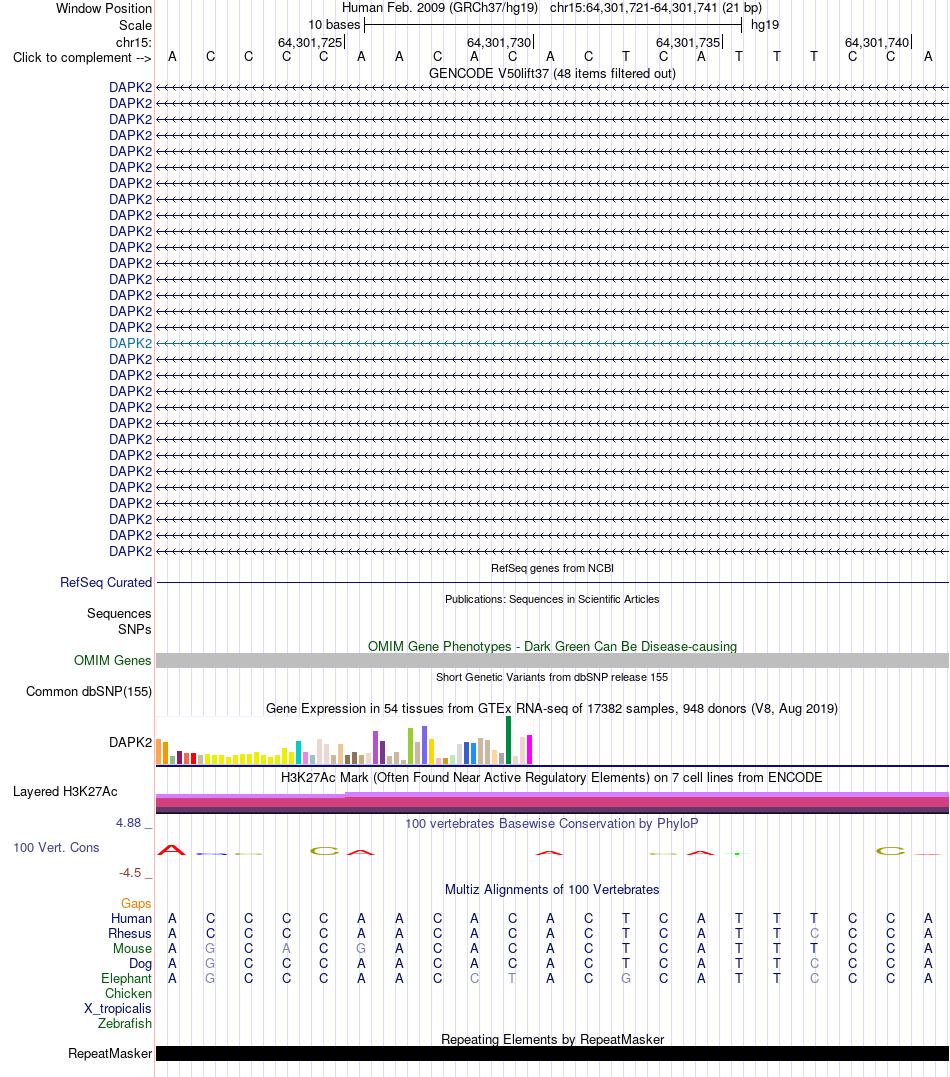
Task: Click the 4.88 upper scale value
Action: click(128, 823)
